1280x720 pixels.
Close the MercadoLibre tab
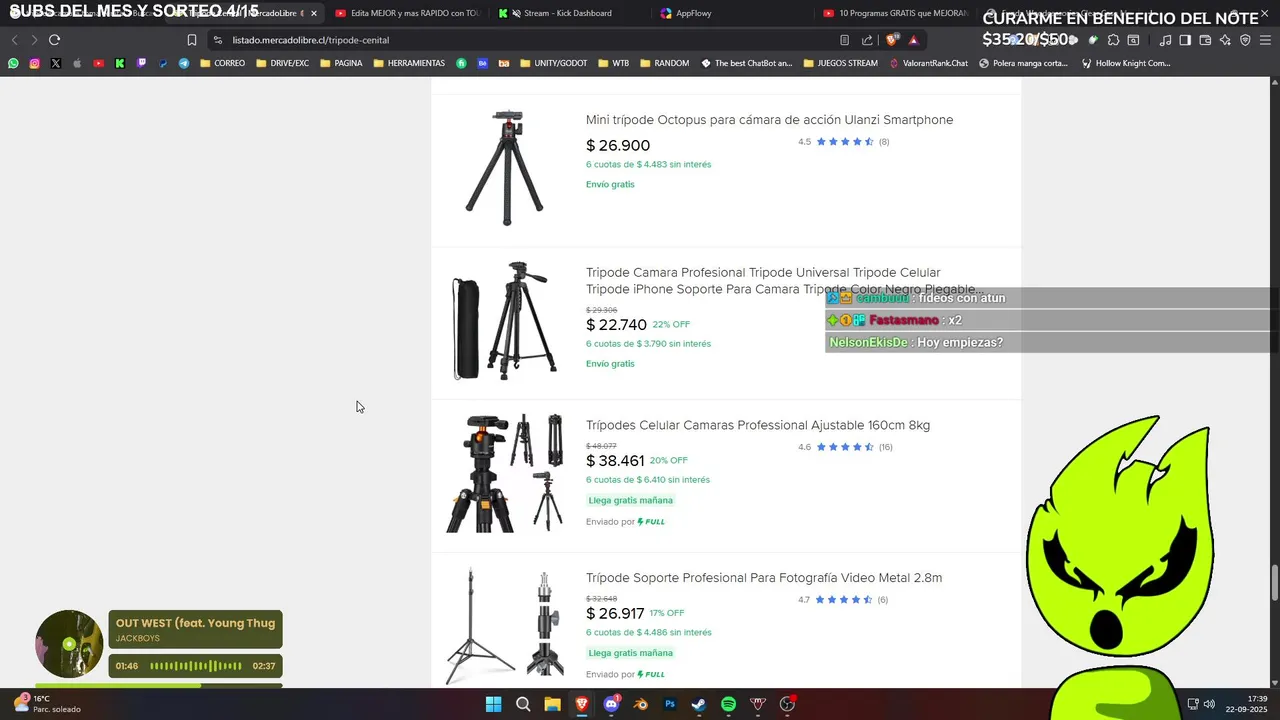tap(314, 13)
